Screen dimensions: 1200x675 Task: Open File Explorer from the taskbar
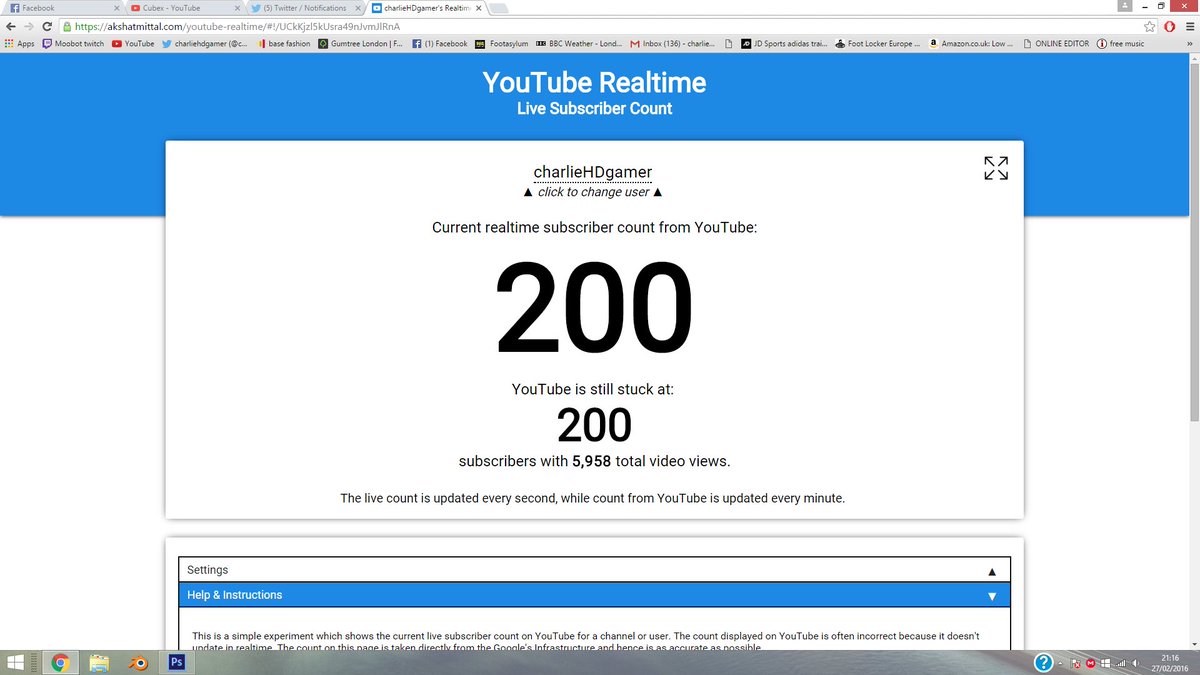coord(99,662)
